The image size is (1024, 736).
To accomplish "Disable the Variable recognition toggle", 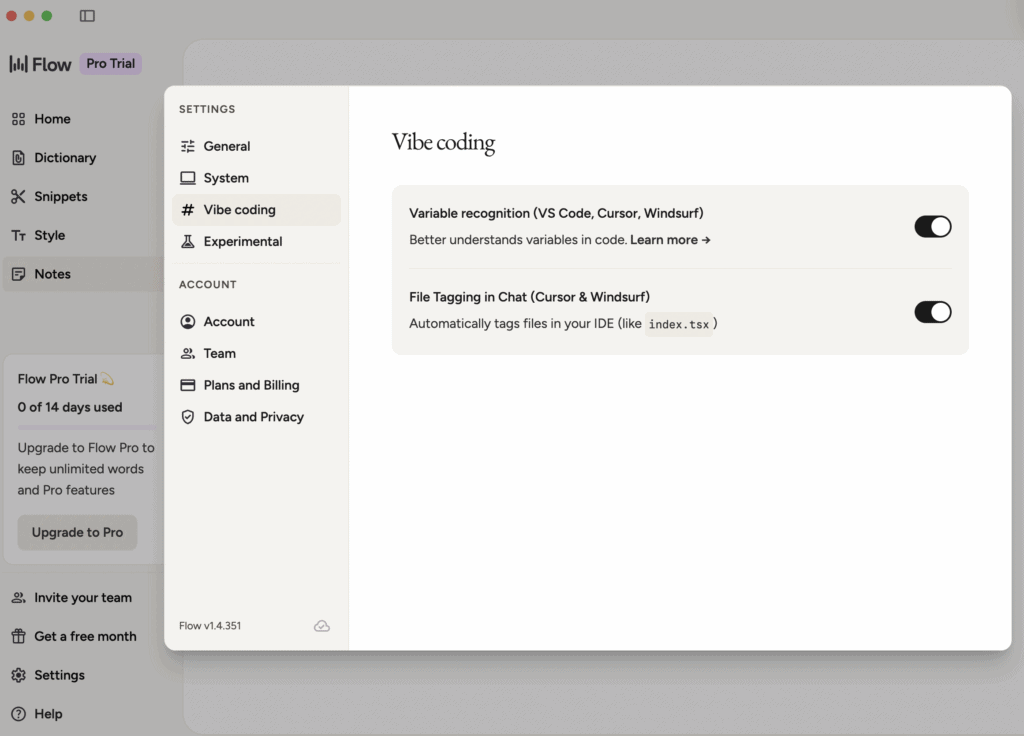I will [932, 227].
